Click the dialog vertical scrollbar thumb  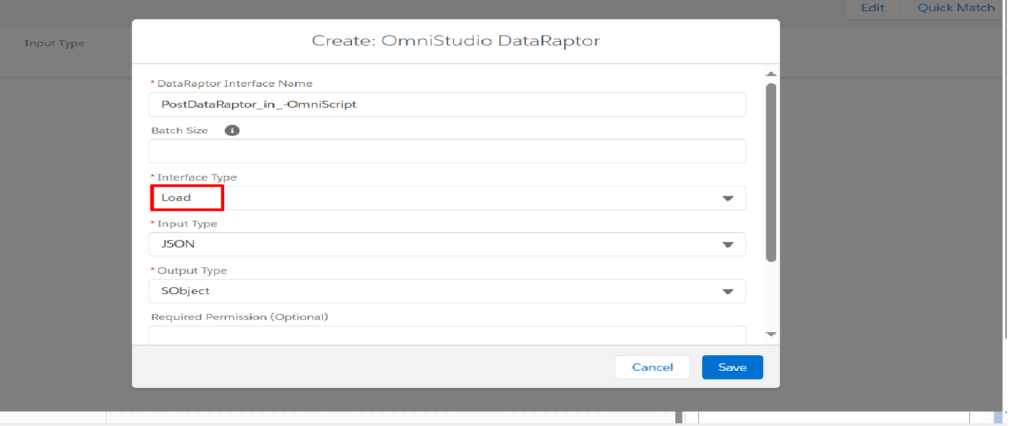point(771,172)
